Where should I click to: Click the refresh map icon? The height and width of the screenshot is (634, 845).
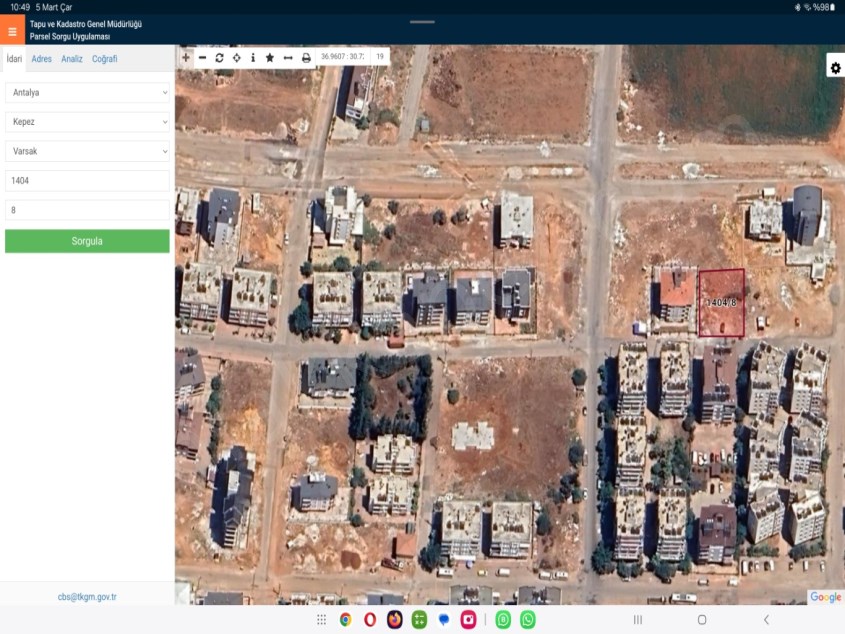coord(220,58)
